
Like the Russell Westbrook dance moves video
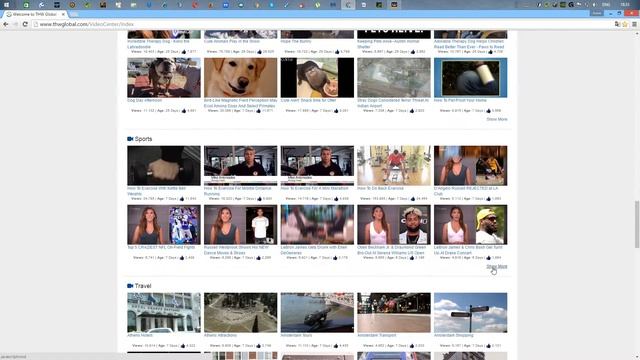coord(258,258)
